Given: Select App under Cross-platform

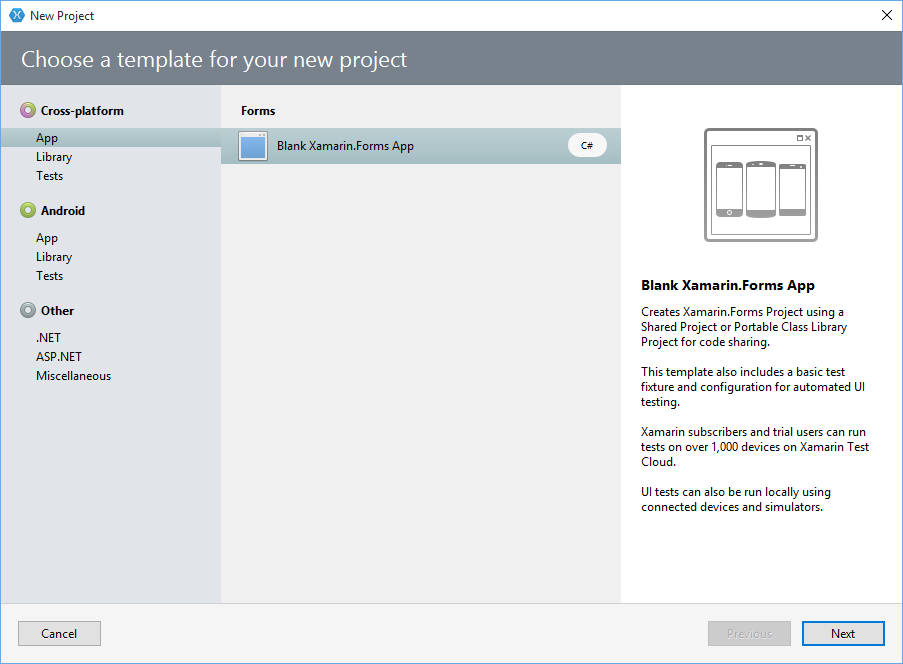Looking at the screenshot, I should (111, 138).
